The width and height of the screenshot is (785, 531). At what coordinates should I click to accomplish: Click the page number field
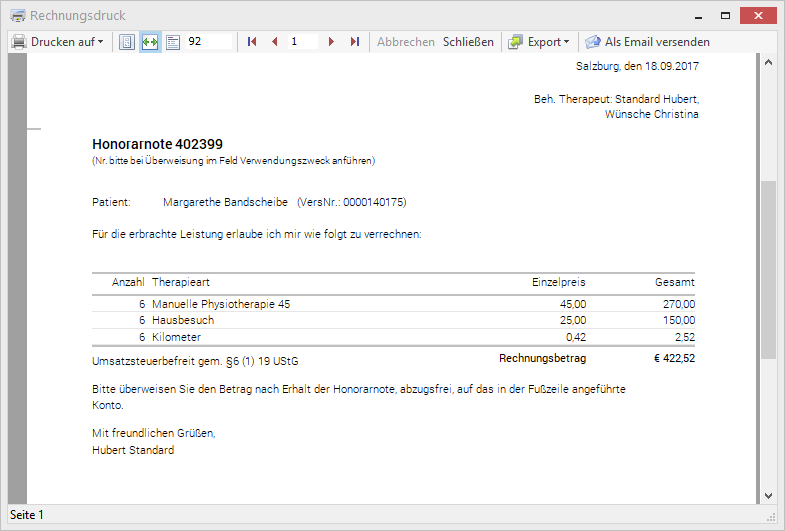point(302,42)
